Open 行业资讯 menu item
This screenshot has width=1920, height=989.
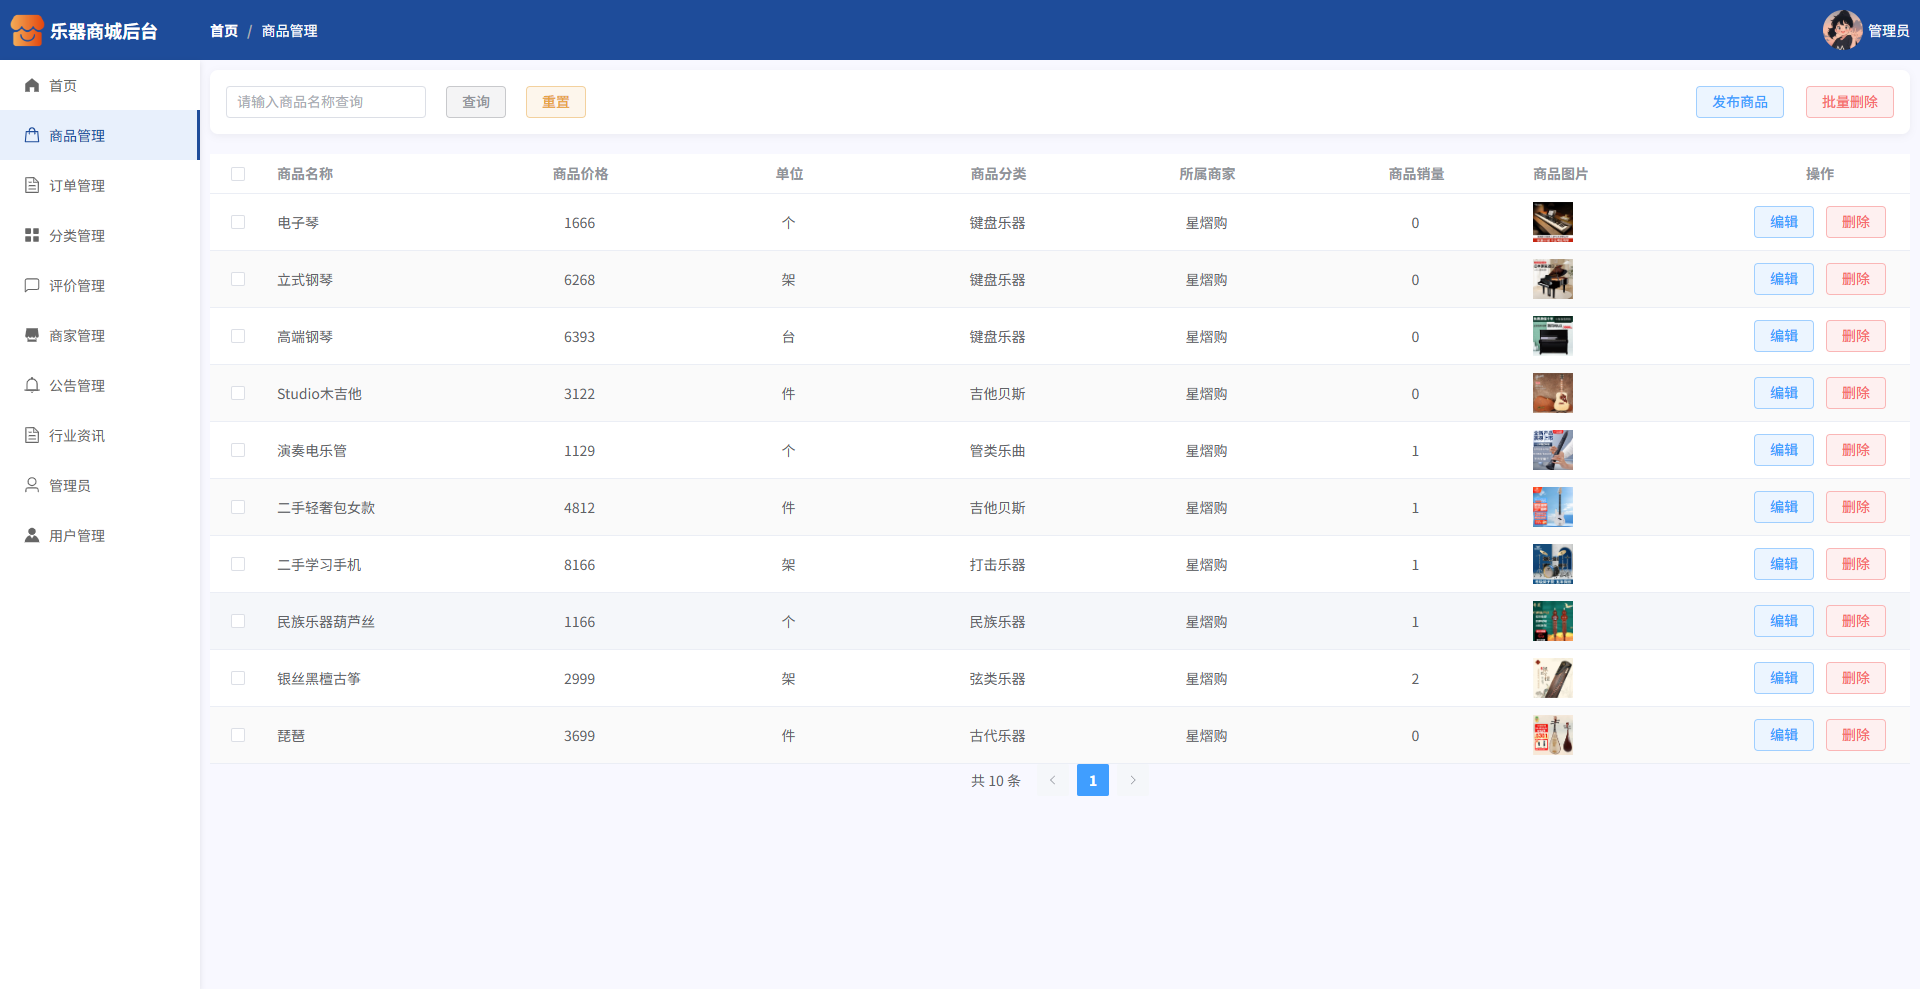coord(77,436)
